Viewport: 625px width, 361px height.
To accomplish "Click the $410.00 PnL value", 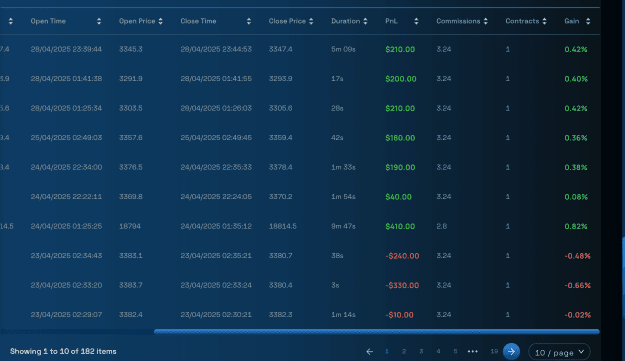I will 400,226.
